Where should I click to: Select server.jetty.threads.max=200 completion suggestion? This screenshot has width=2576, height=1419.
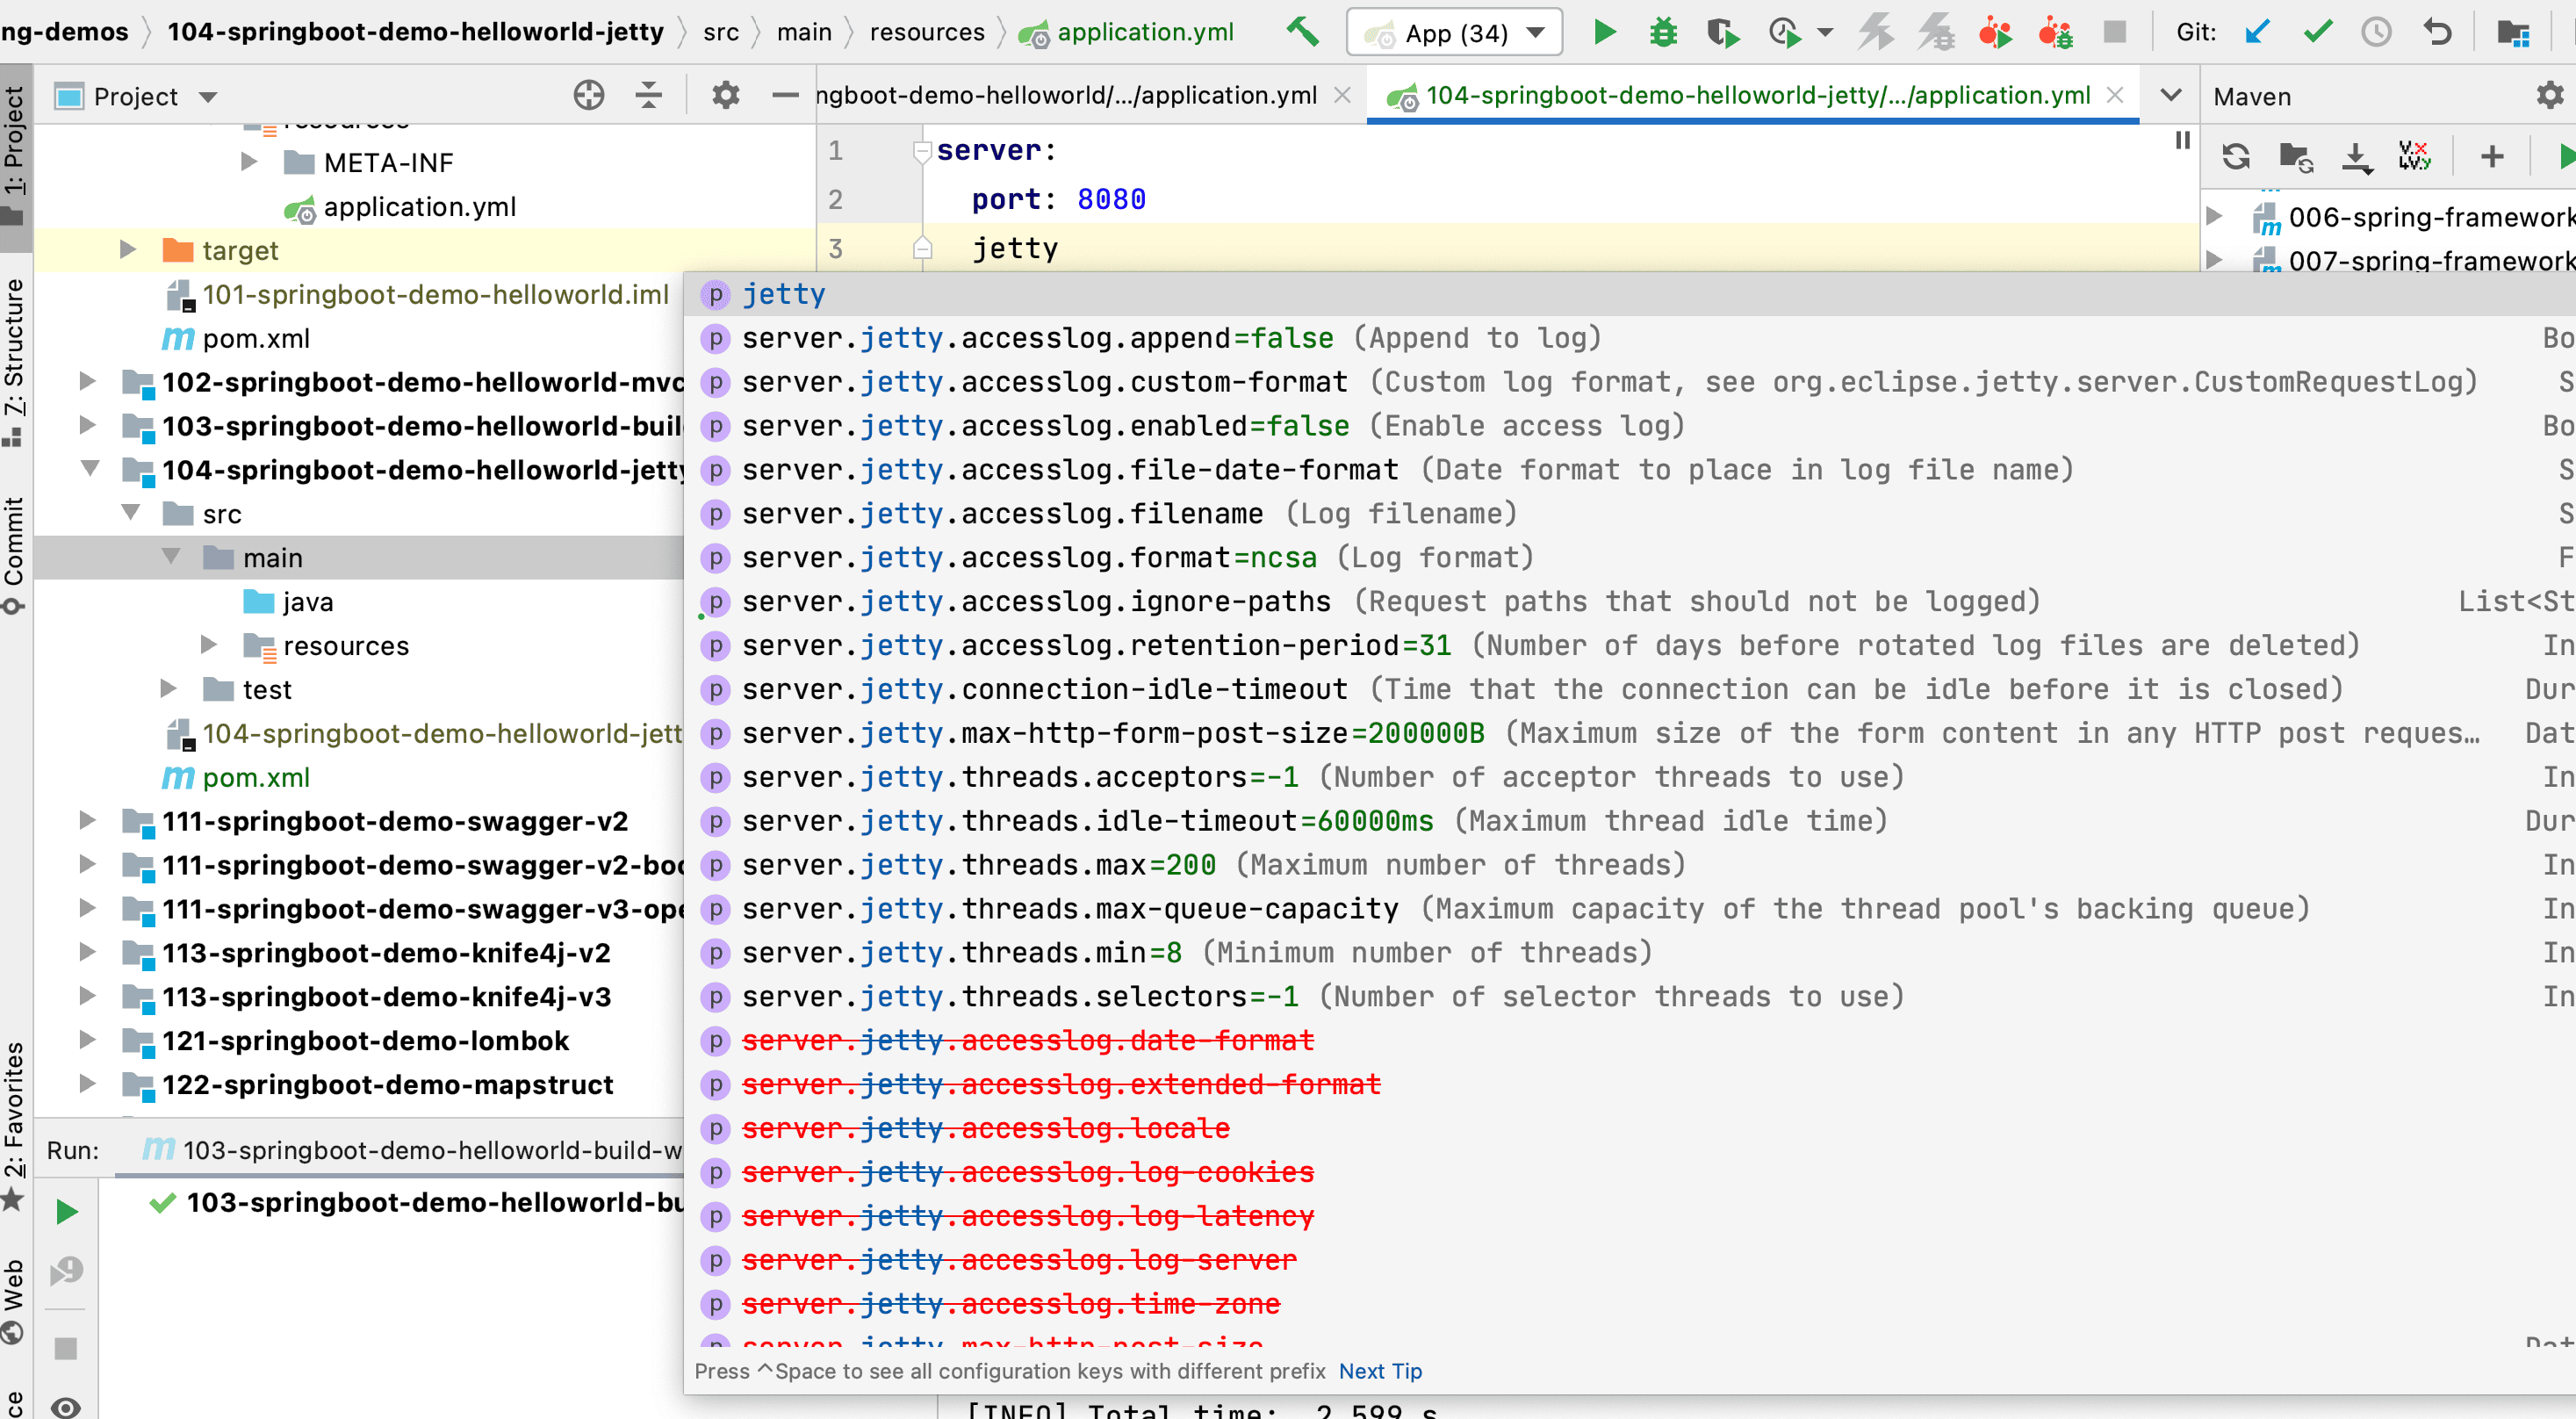point(978,865)
